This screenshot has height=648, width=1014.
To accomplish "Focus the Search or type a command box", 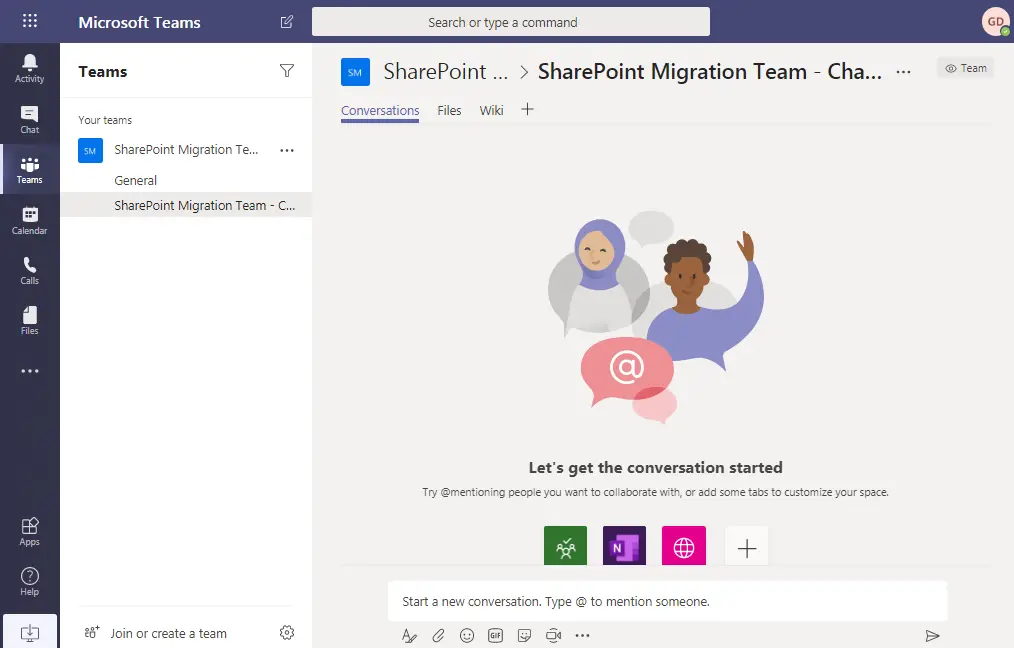I will 511,22.
